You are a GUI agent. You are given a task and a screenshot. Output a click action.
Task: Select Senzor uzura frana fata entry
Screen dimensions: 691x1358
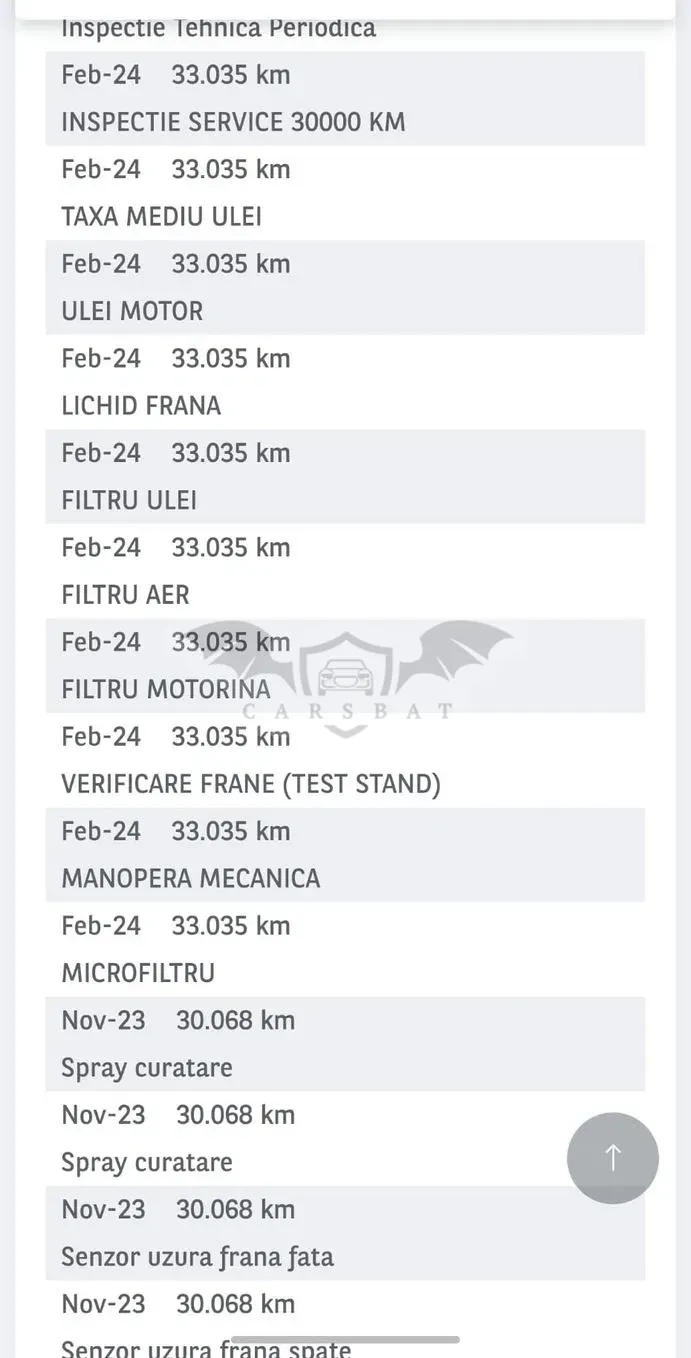click(345, 1232)
